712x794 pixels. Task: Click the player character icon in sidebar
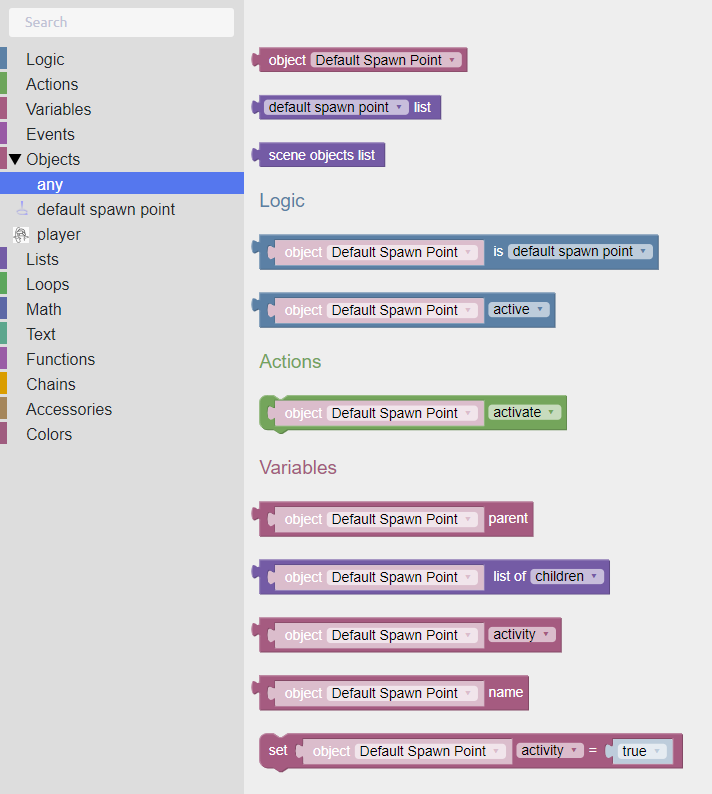21,234
